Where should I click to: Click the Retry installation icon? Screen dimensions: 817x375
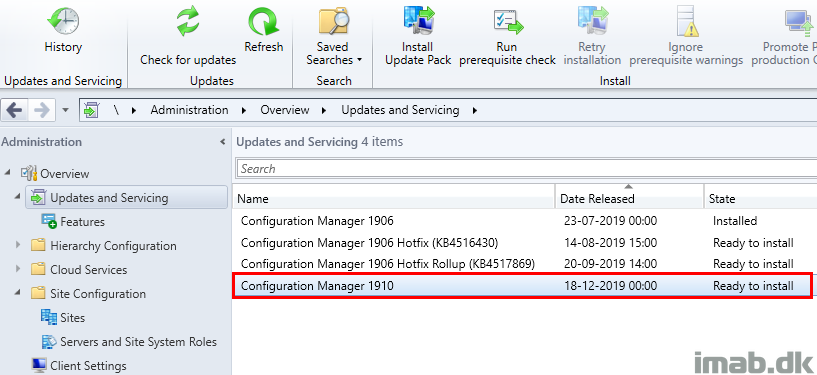tap(592, 21)
